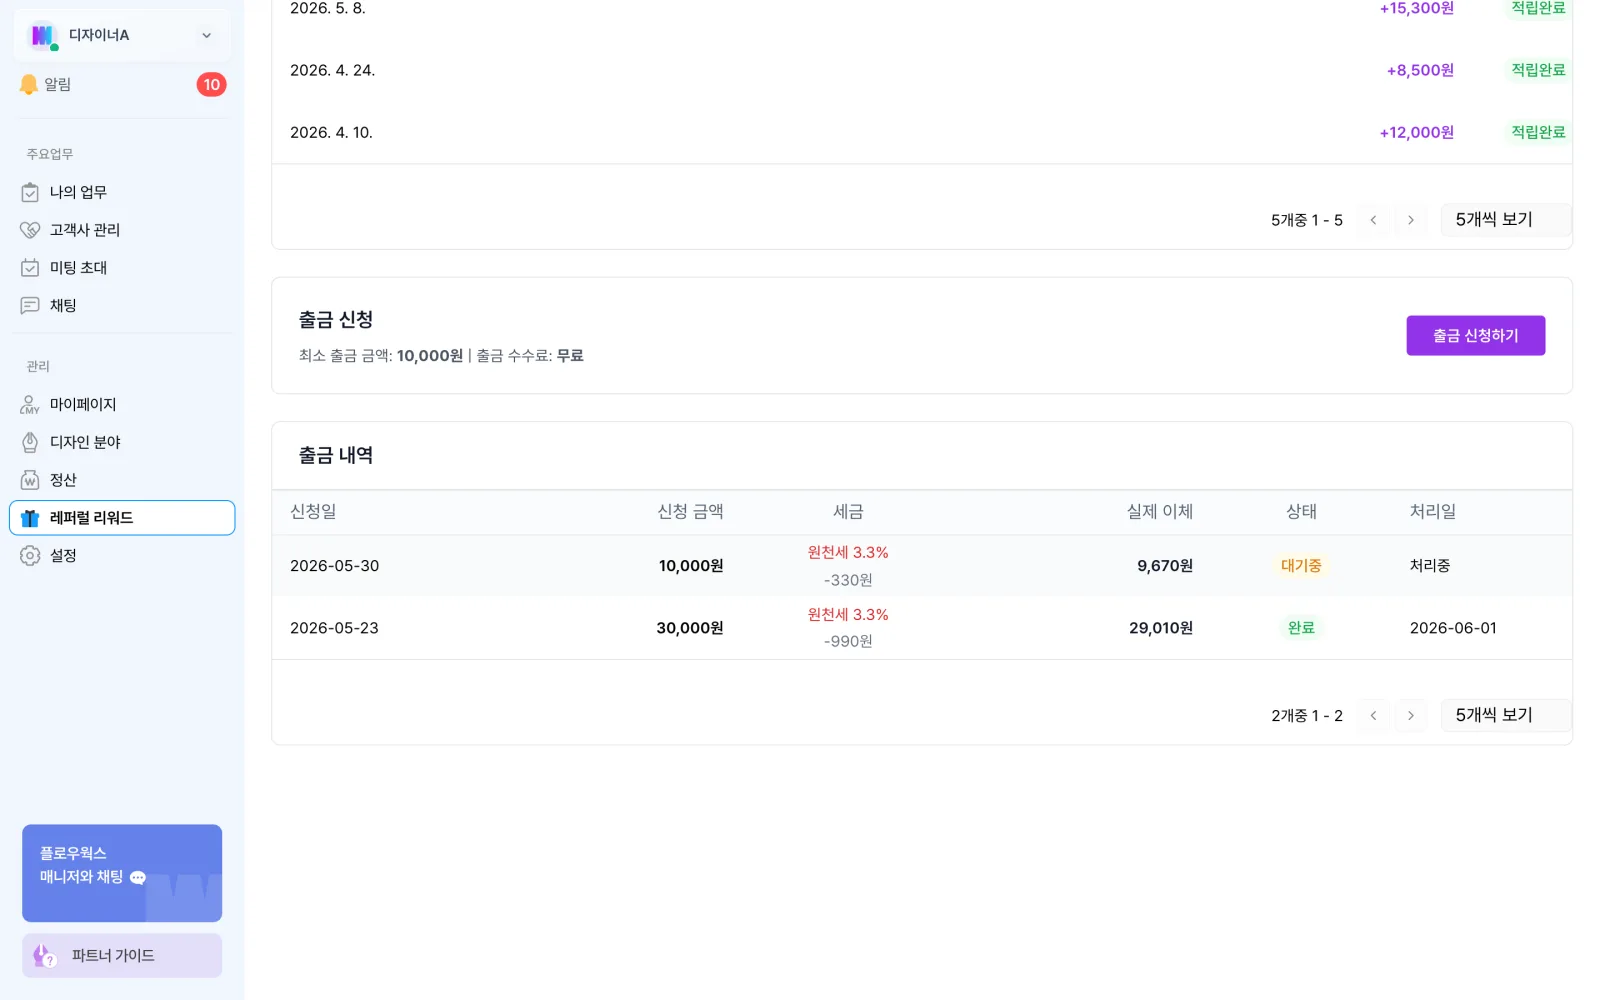Click the 2026-05-30 request date cell
The image size is (1600, 1000).
[335, 566]
